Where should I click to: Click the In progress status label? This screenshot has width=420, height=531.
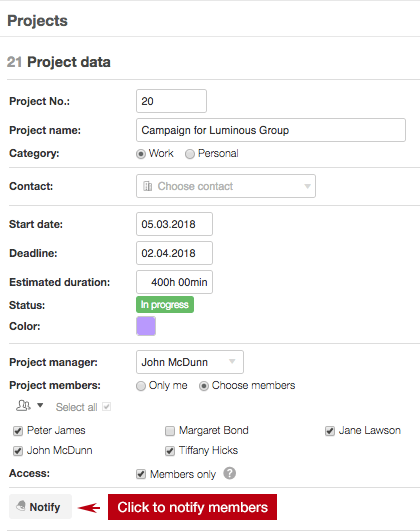tap(165, 304)
